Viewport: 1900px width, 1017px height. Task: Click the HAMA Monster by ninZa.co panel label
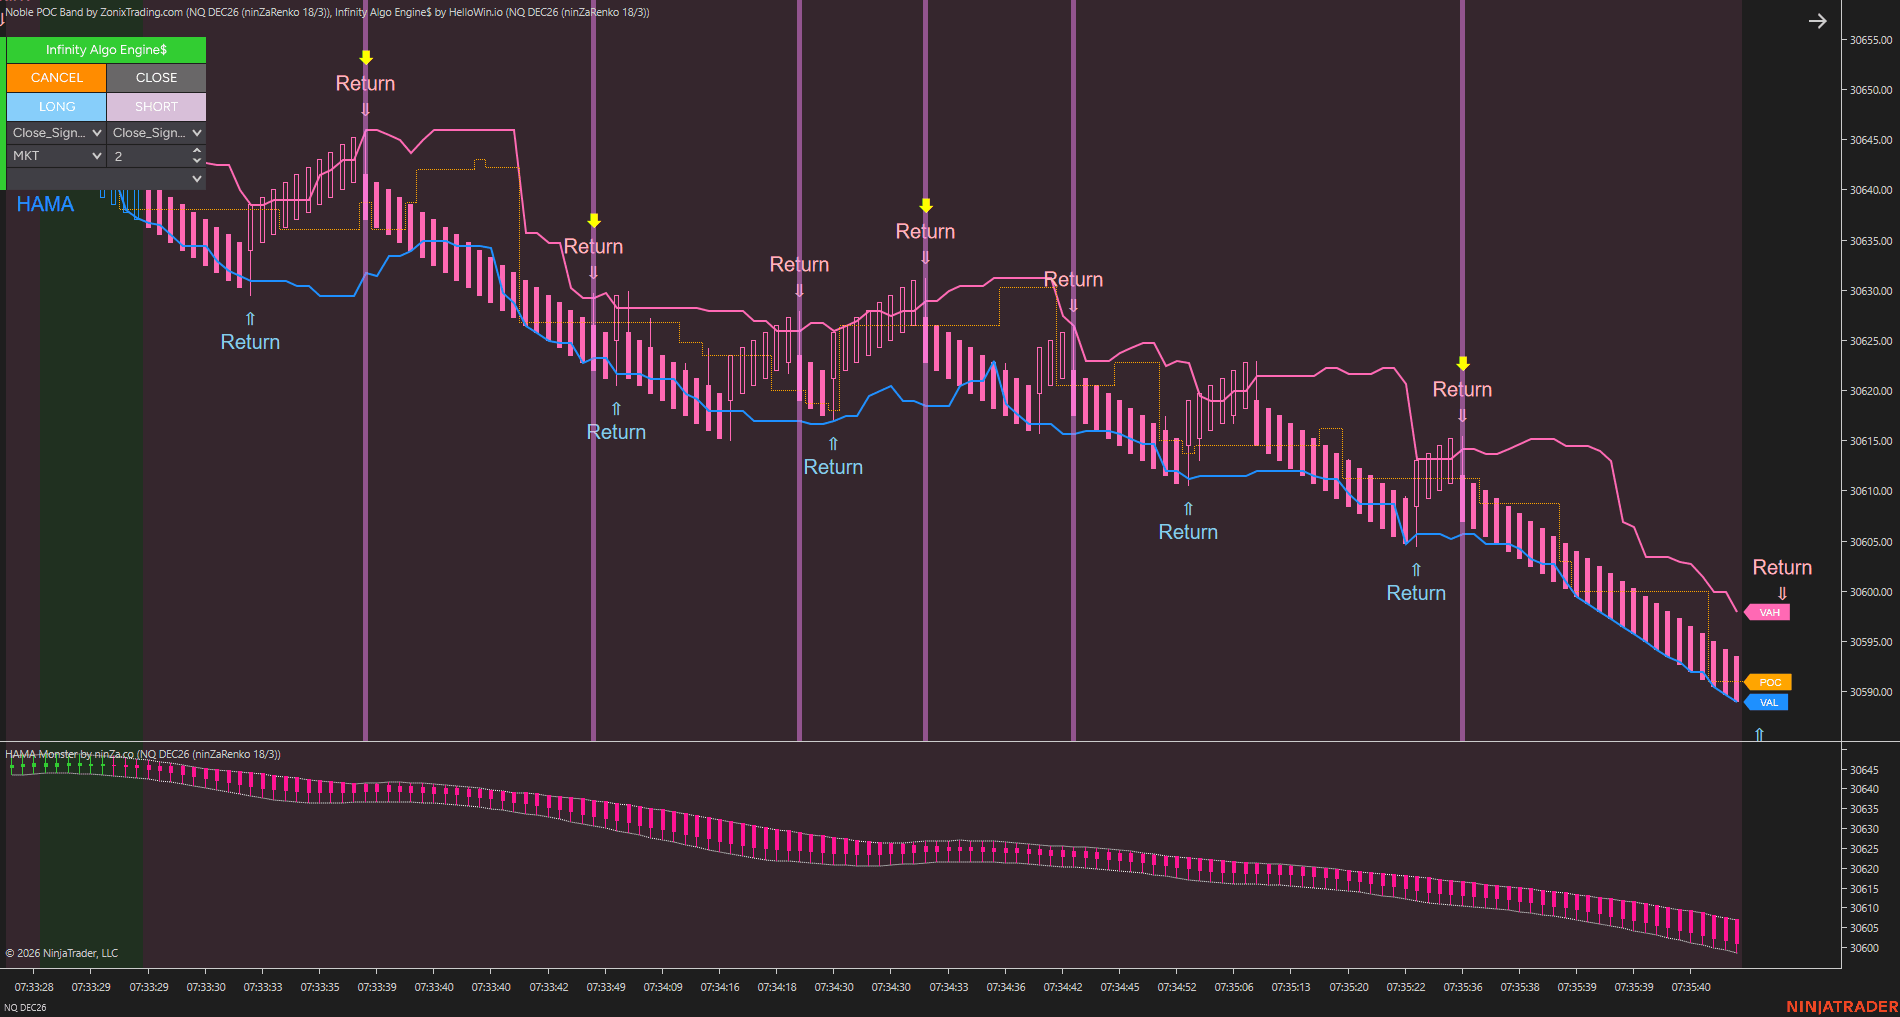pyautogui.click(x=143, y=754)
